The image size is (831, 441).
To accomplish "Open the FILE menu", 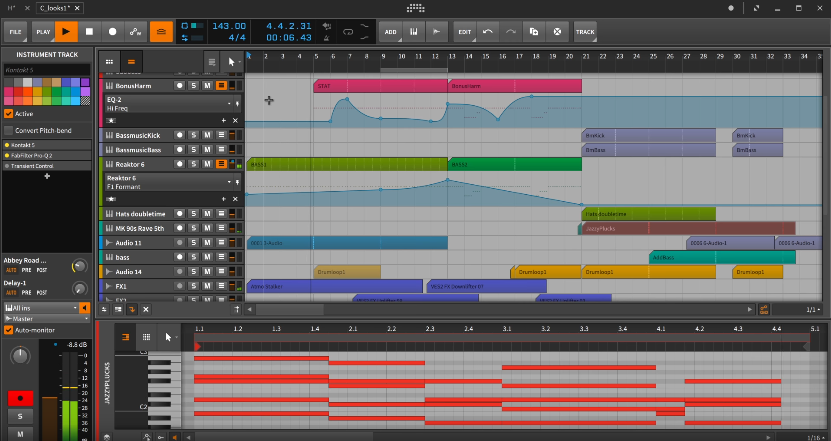I will (15, 32).
